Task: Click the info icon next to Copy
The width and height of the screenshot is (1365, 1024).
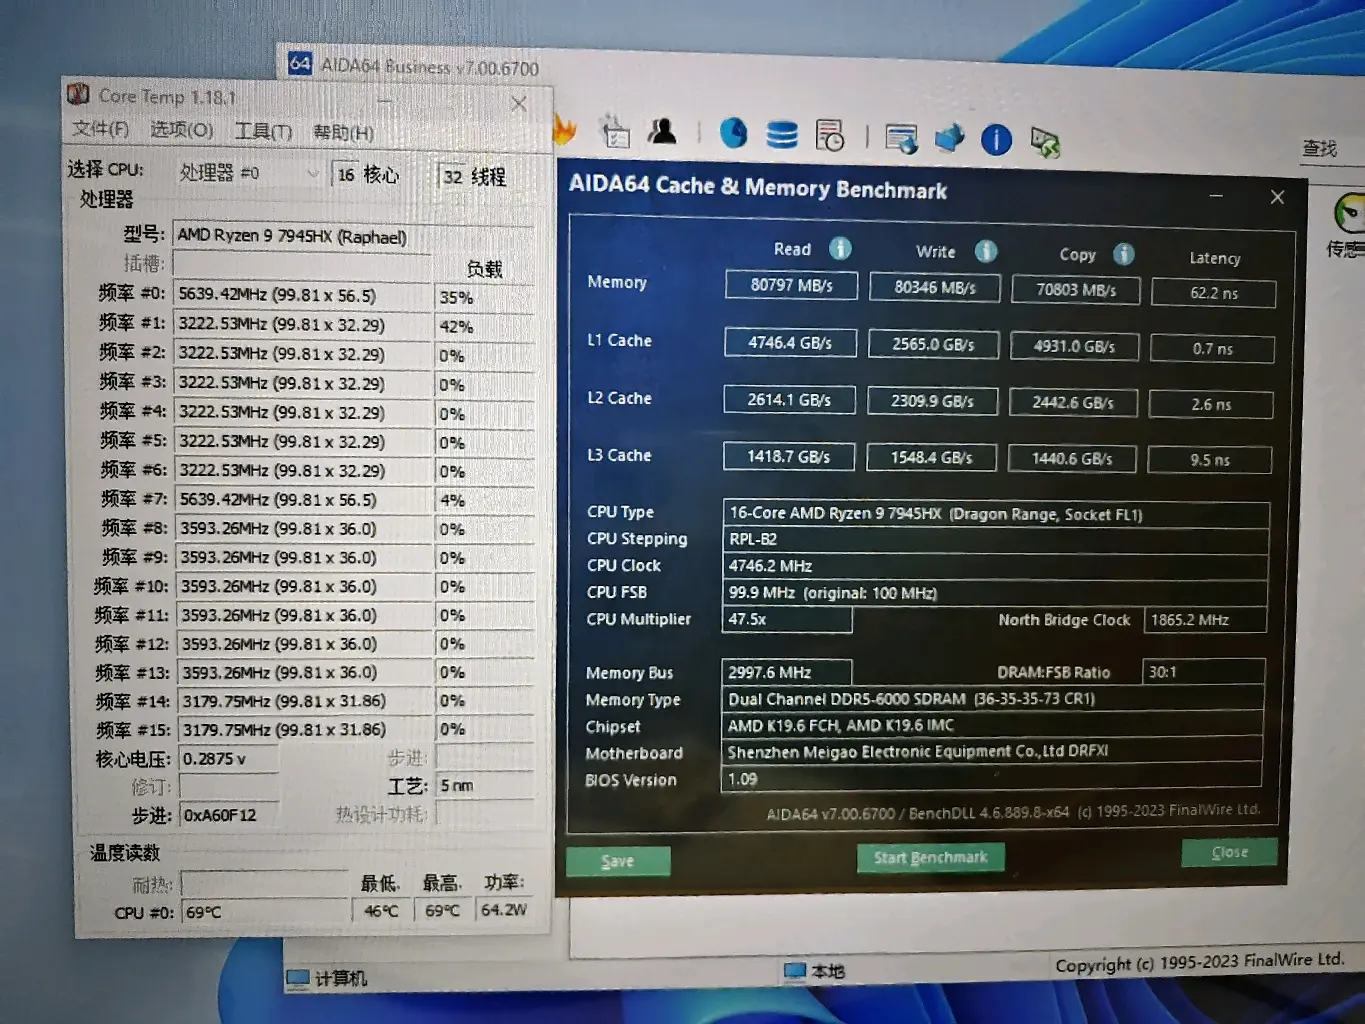Action: pos(1124,254)
